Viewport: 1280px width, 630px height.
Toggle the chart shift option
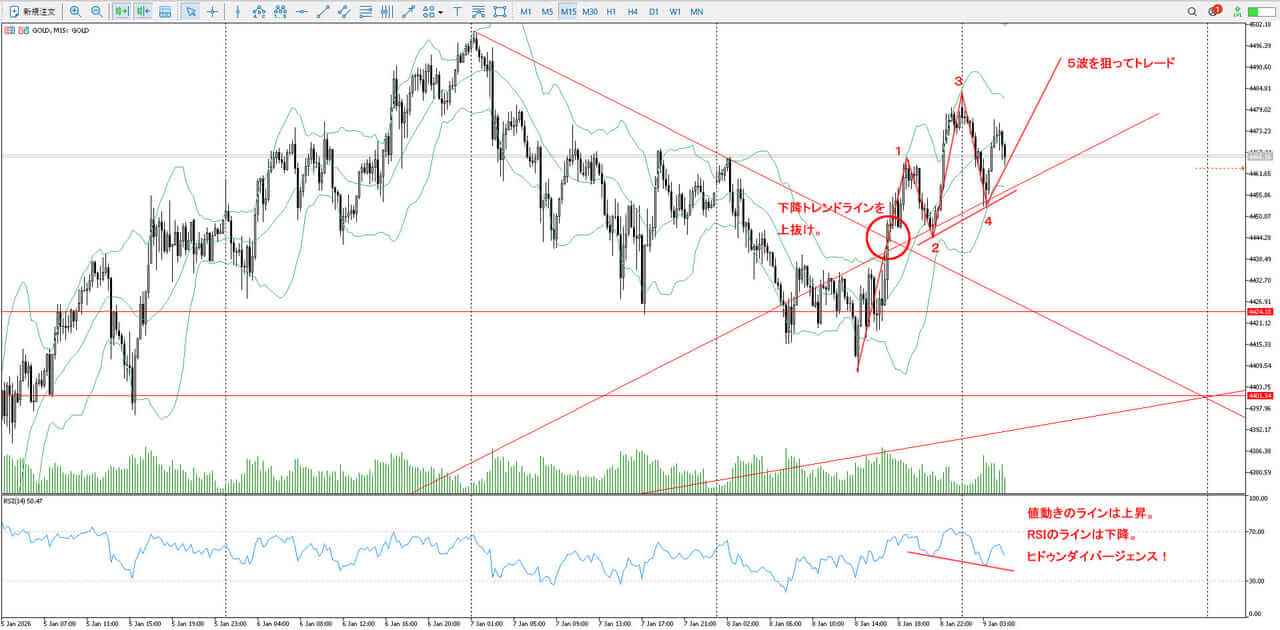pyautogui.click(x=143, y=12)
